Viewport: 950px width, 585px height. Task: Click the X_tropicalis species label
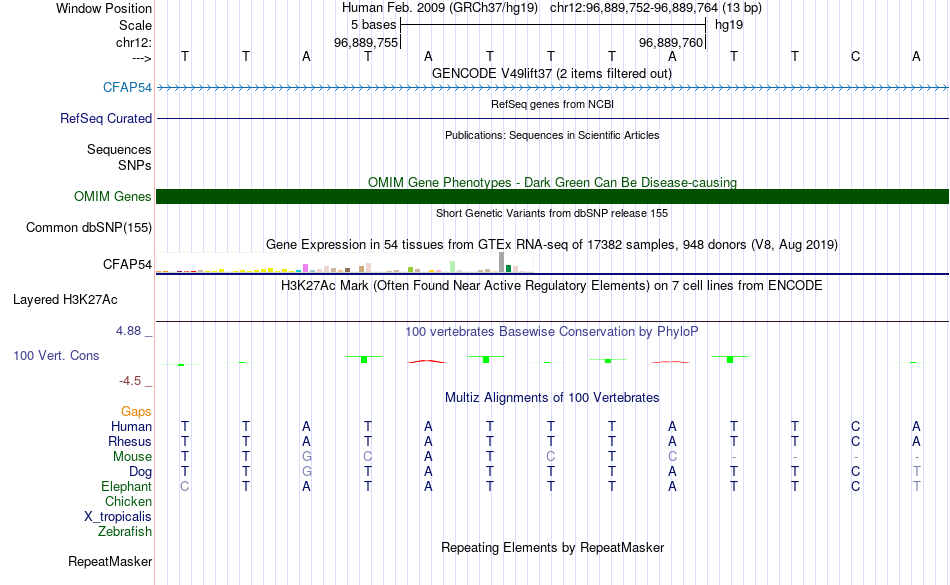click(x=118, y=517)
